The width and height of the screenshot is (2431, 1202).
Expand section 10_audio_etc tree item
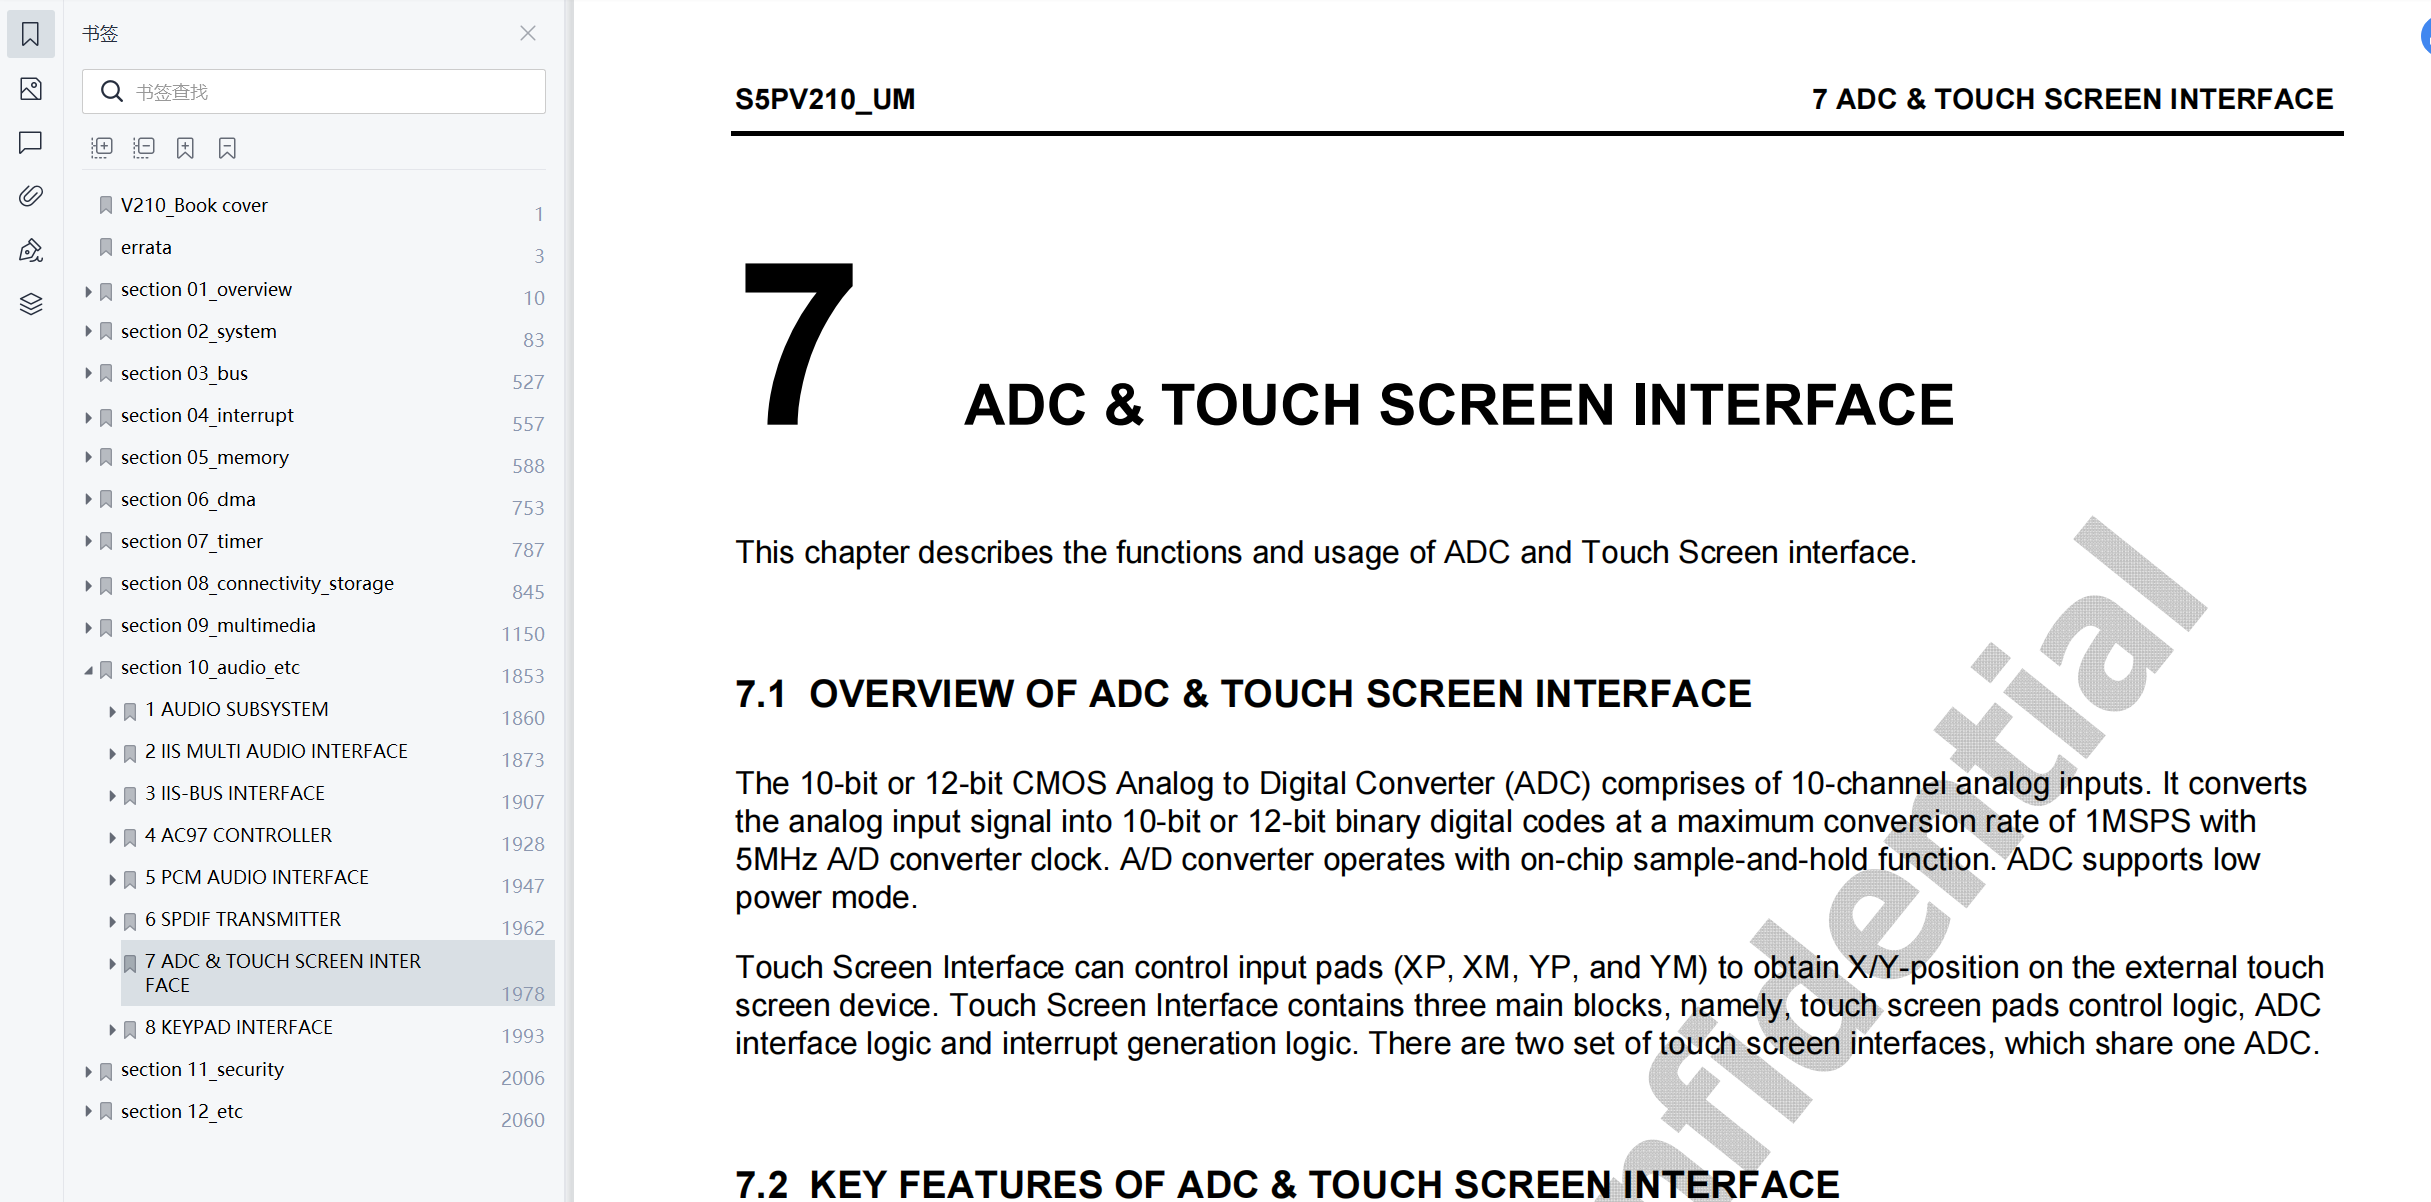coord(87,668)
